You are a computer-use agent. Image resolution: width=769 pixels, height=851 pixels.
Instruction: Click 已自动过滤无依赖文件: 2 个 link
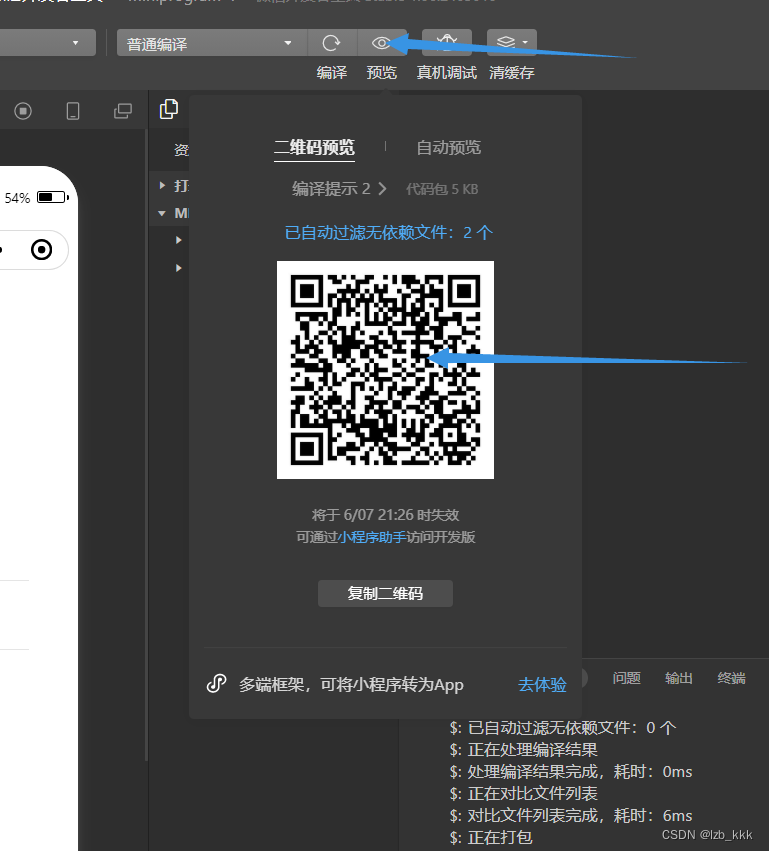[389, 232]
